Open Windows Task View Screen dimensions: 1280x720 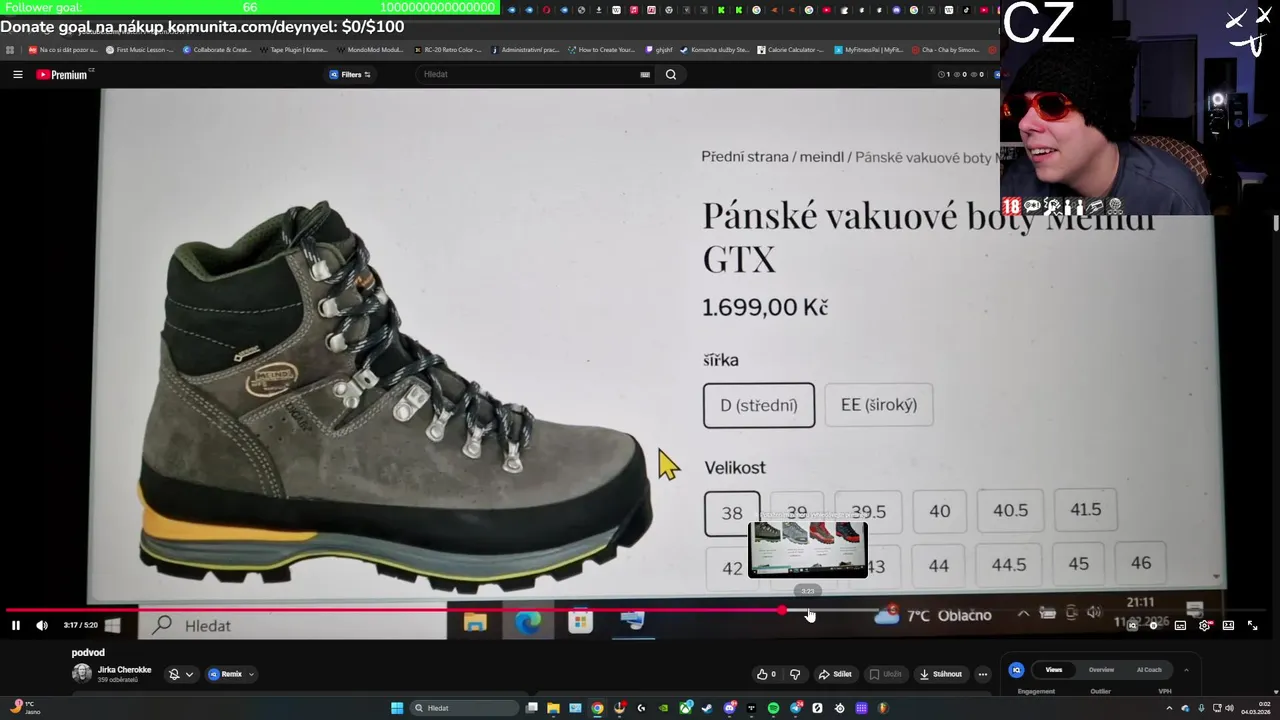pyautogui.click(x=531, y=708)
